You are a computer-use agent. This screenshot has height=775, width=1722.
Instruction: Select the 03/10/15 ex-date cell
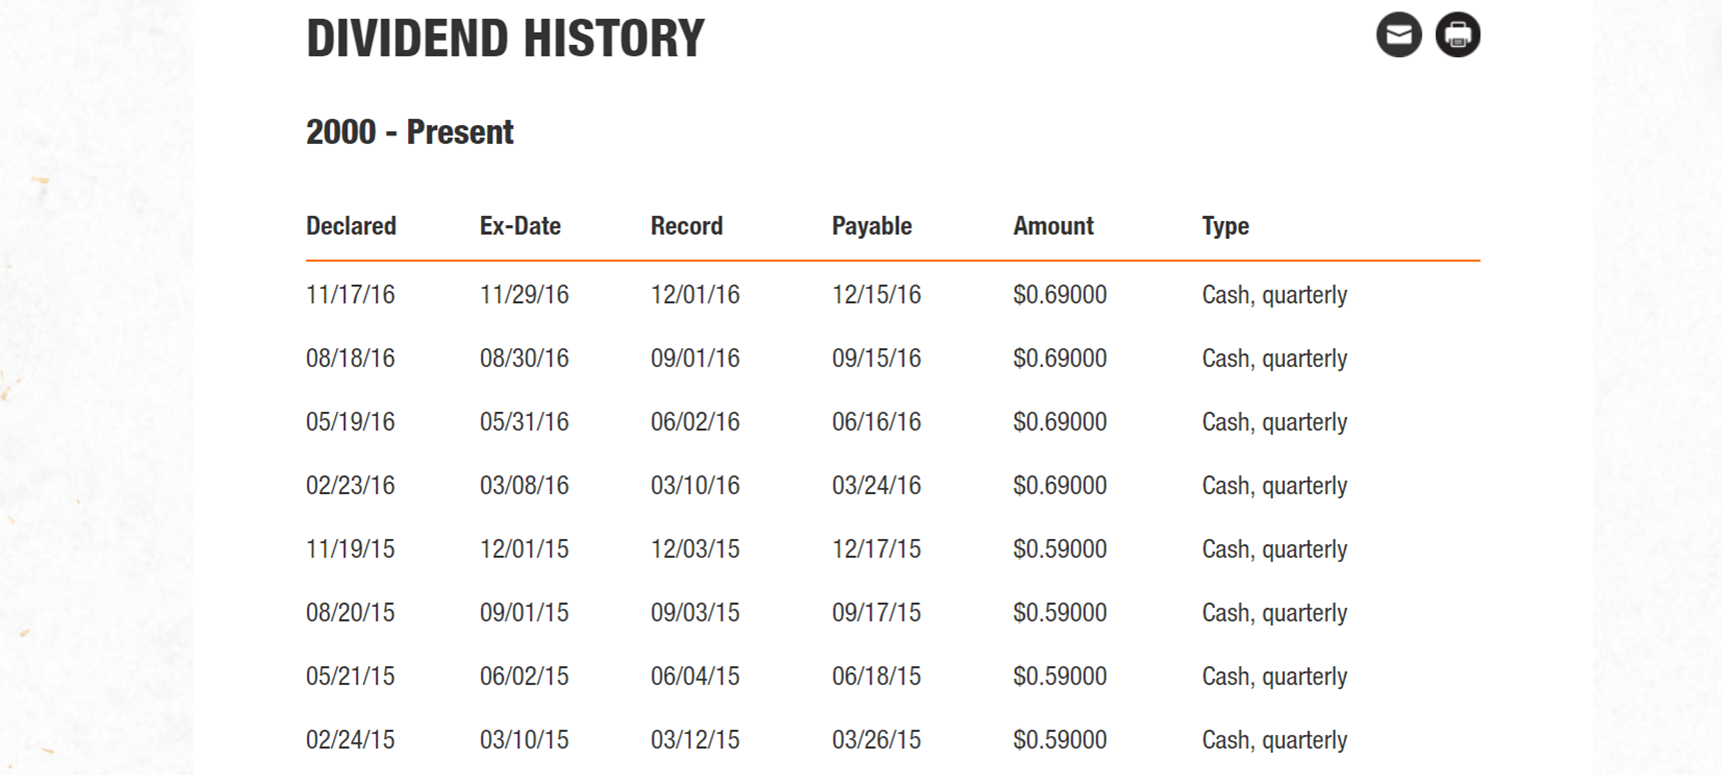[524, 740]
